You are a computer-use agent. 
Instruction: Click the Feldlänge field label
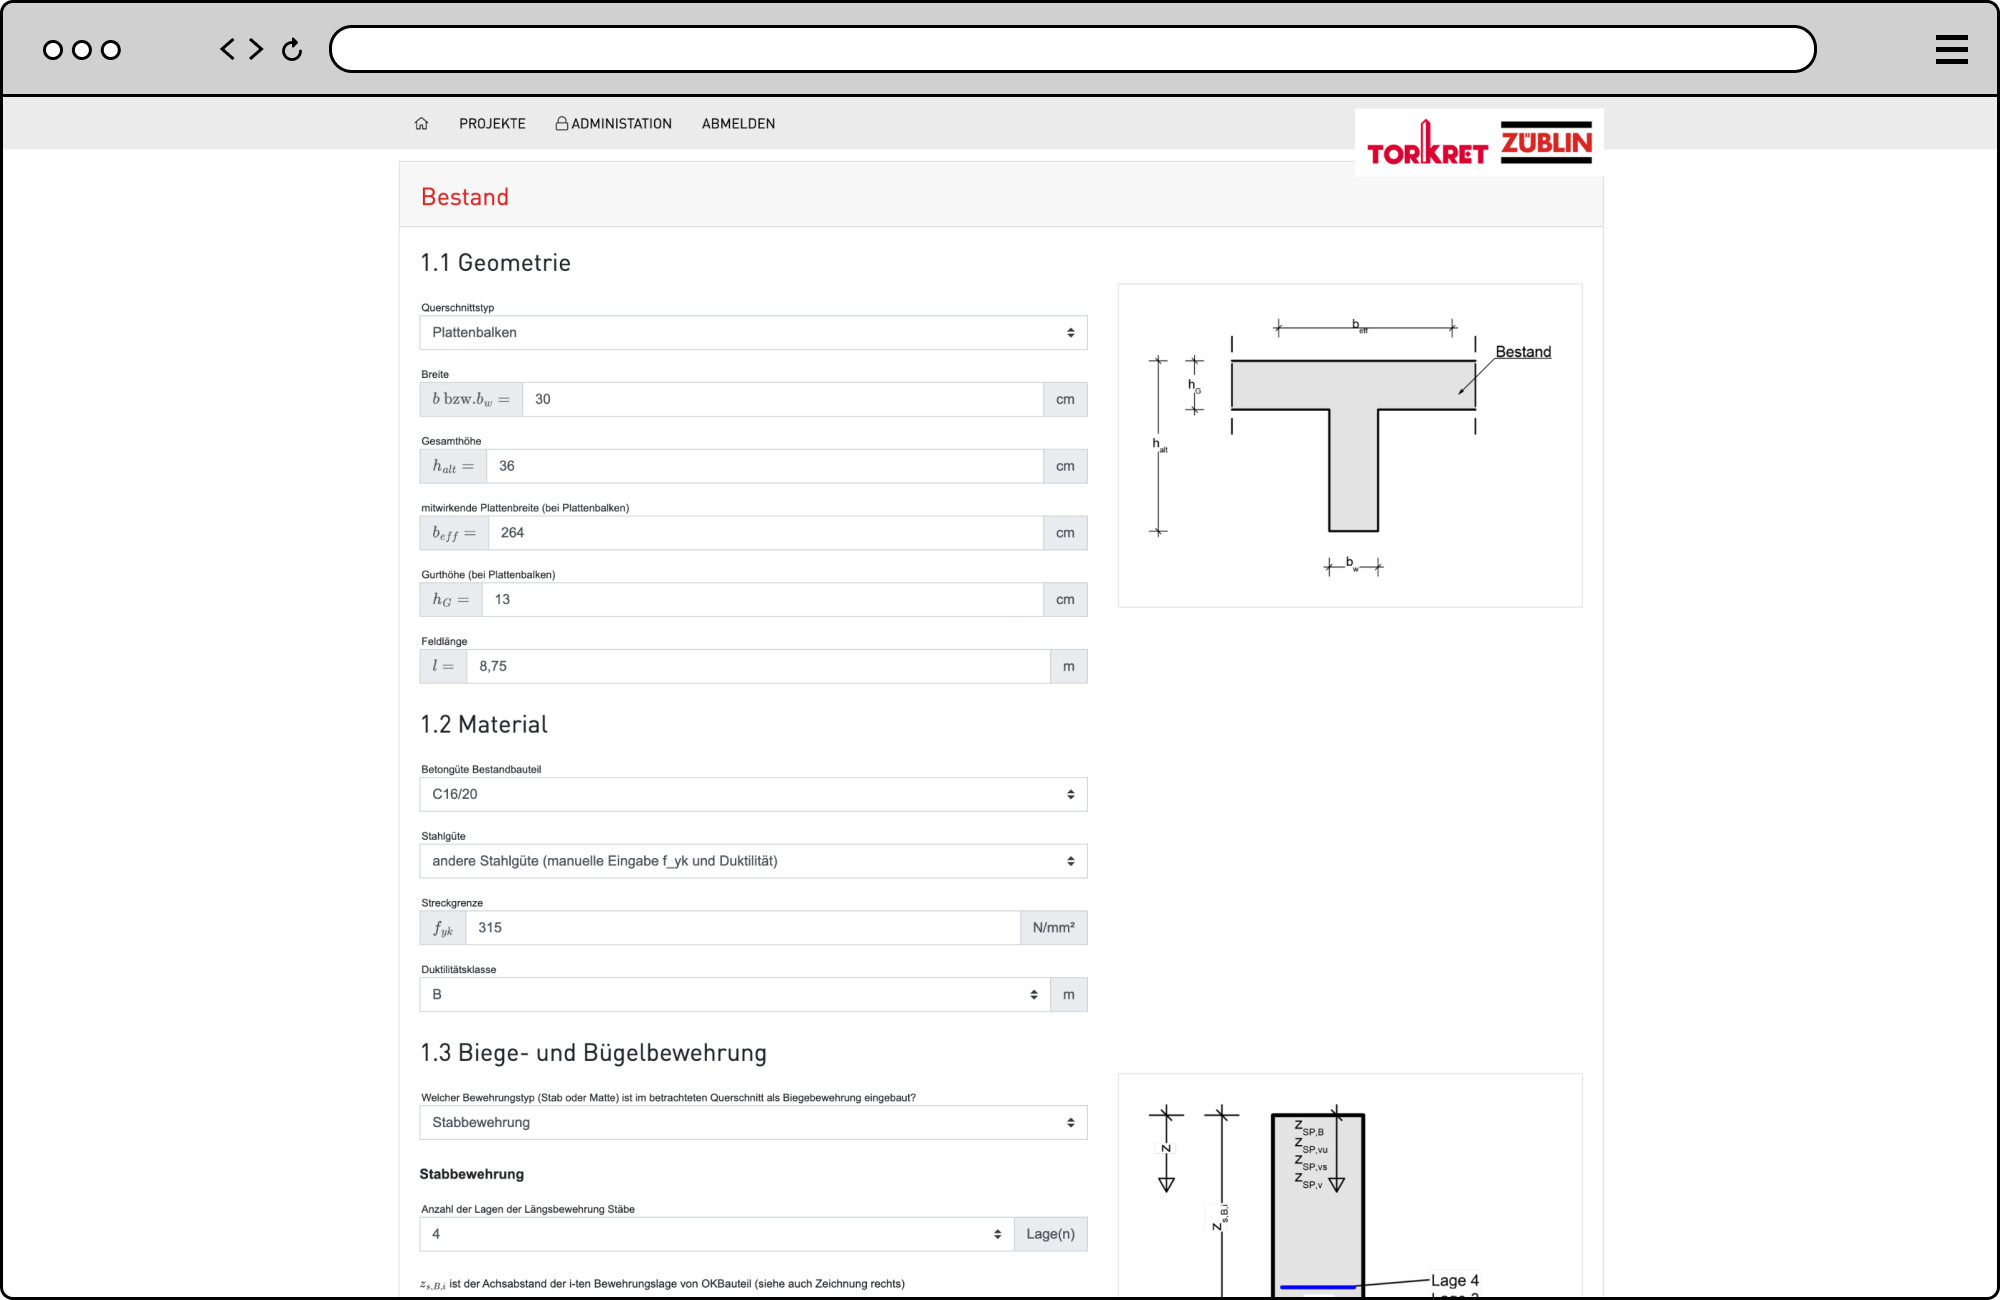[444, 642]
